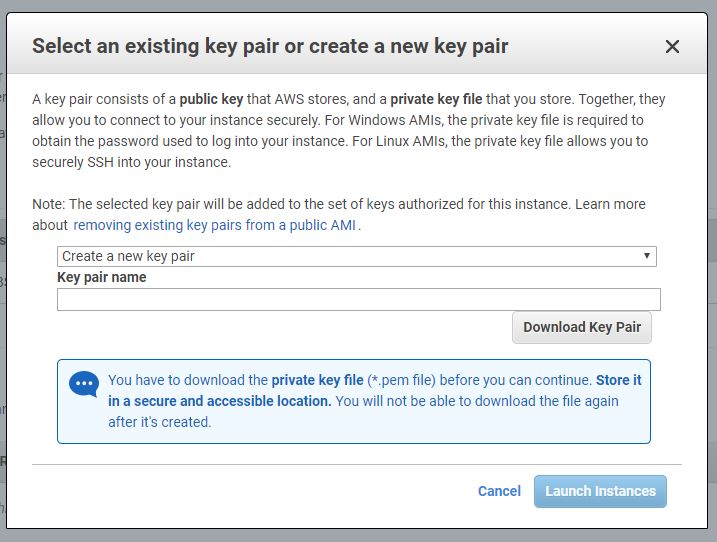This screenshot has width=717, height=542.
Task: Click the "(*.pem file)" text in the notice
Action: pos(401,380)
